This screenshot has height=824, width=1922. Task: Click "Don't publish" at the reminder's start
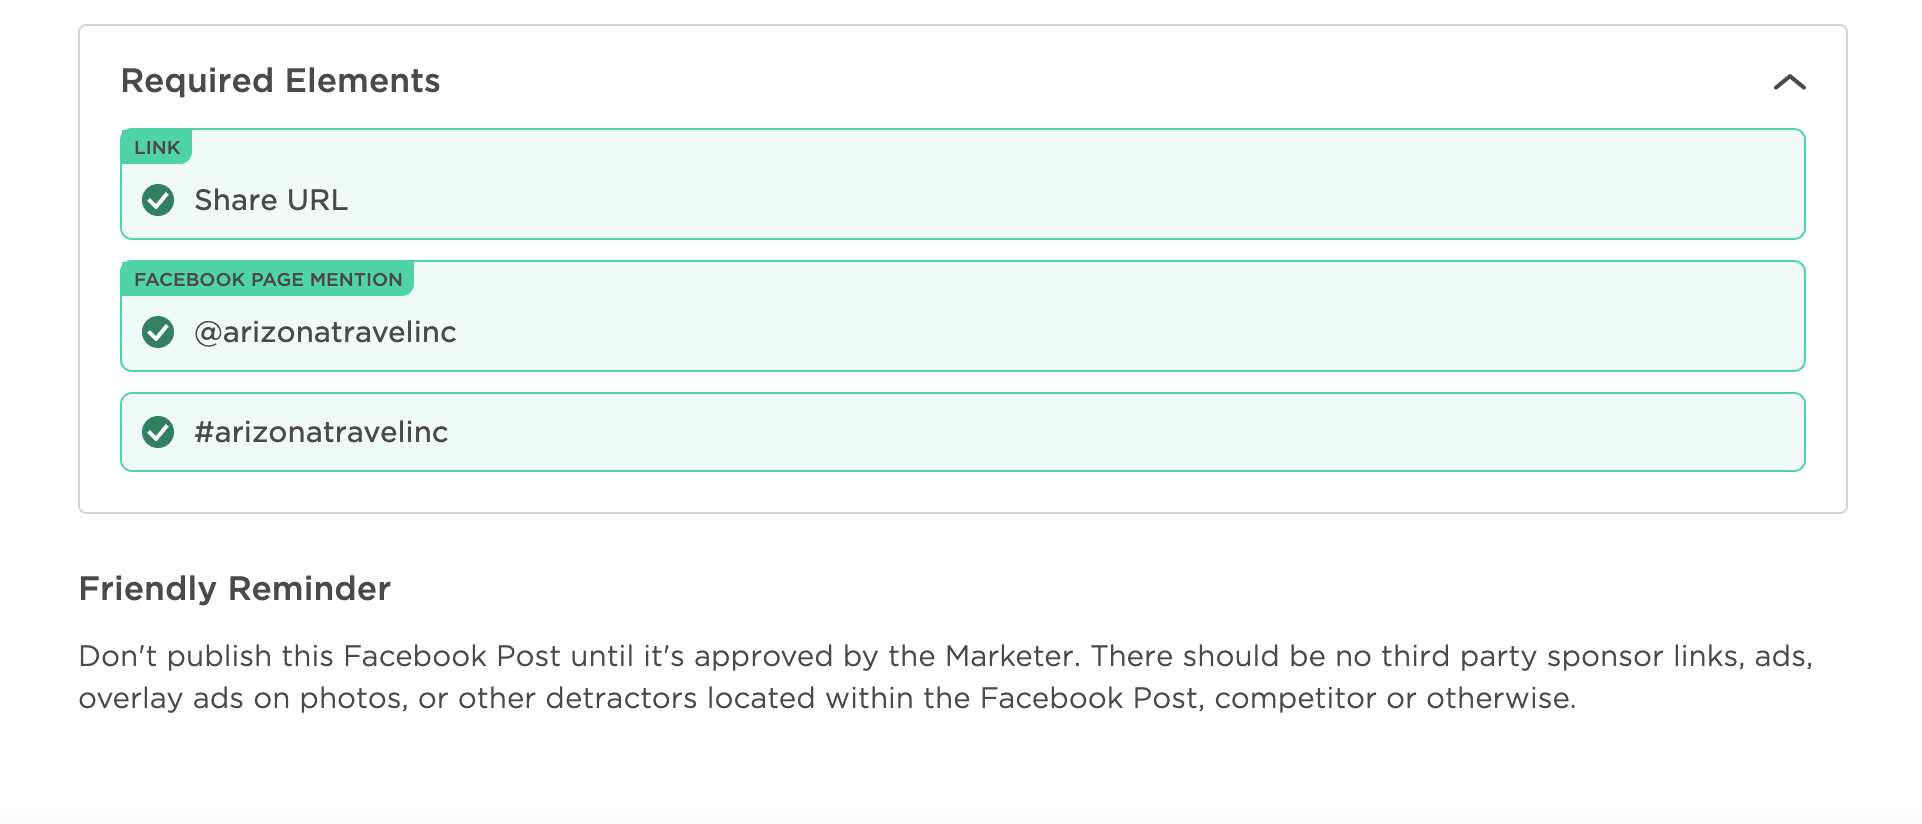pos(175,656)
